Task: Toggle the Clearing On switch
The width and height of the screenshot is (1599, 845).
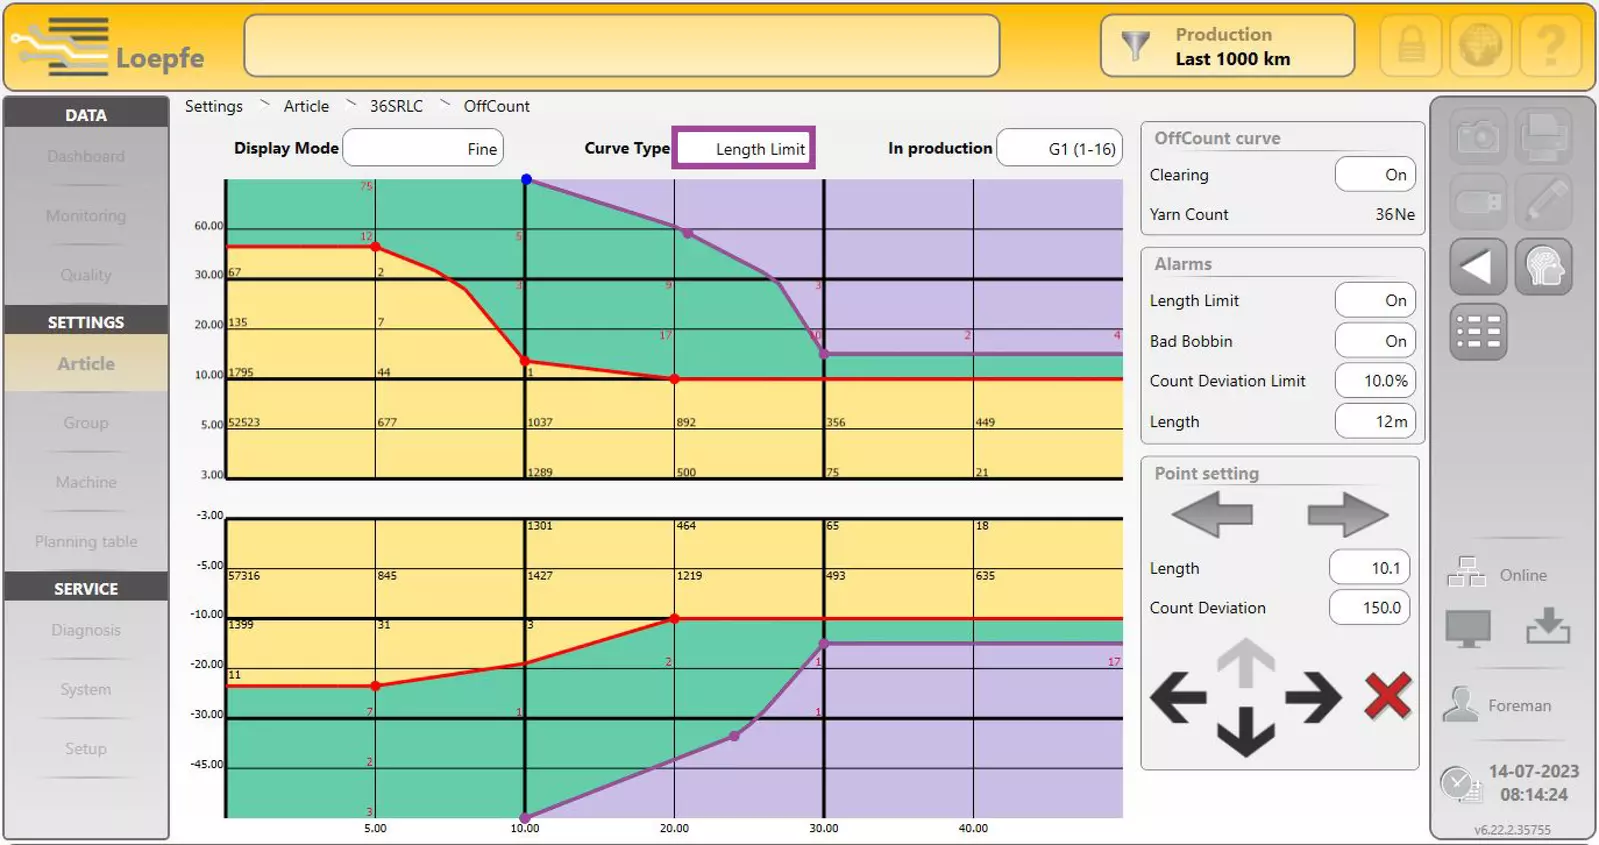Action: click(x=1375, y=175)
